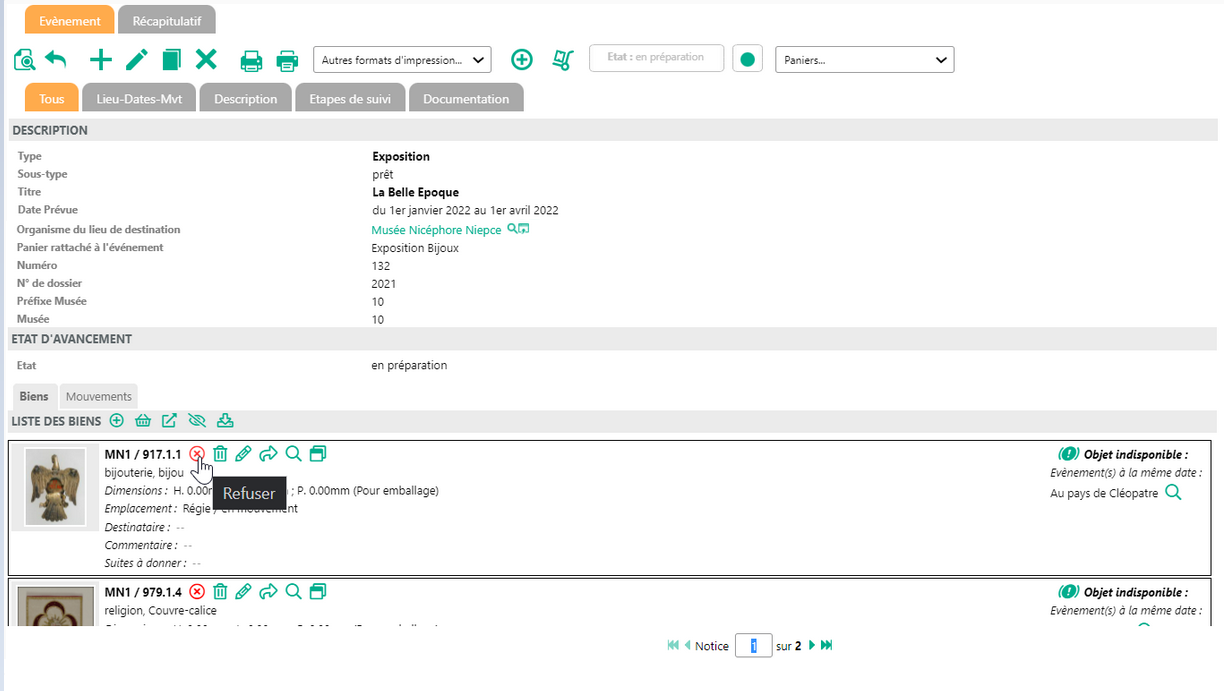
Task: Refuse item MN1 / 917.1.1 with the red X
Action: pos(197,454)
